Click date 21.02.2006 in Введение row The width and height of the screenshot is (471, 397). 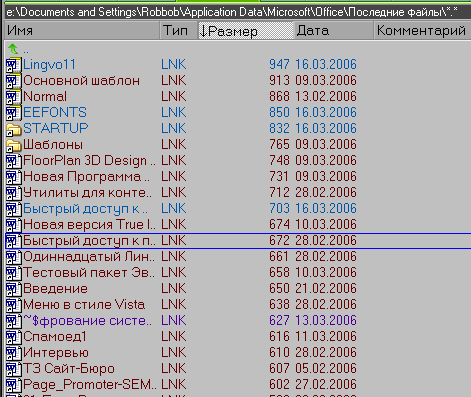(326, 289)
